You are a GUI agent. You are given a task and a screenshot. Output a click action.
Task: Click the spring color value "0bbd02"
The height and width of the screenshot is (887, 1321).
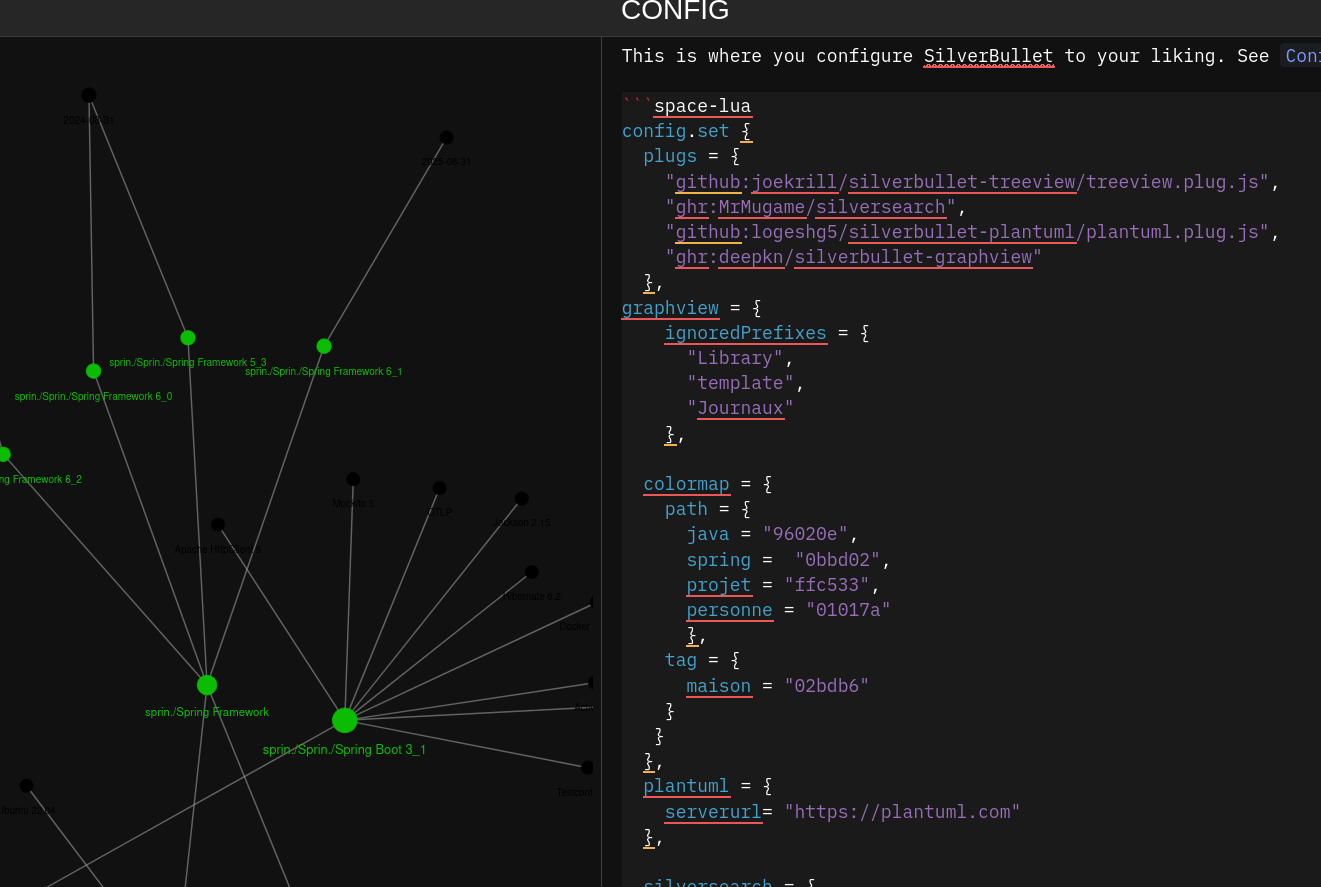(x=837, y=559)
